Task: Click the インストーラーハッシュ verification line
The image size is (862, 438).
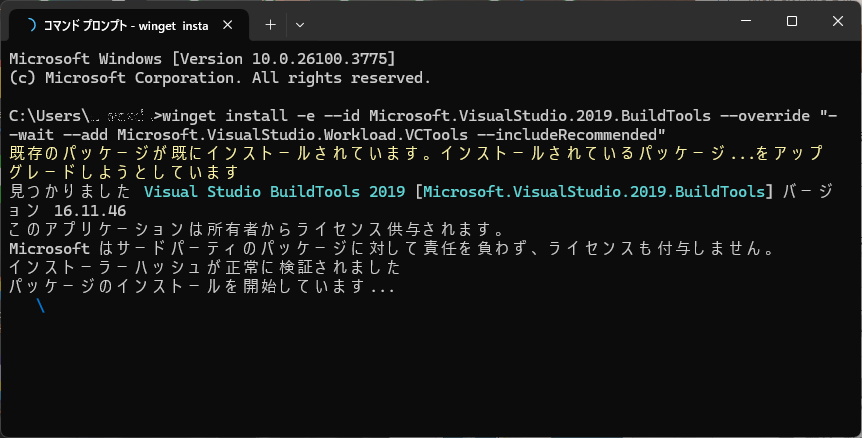Action: point(205,267)
